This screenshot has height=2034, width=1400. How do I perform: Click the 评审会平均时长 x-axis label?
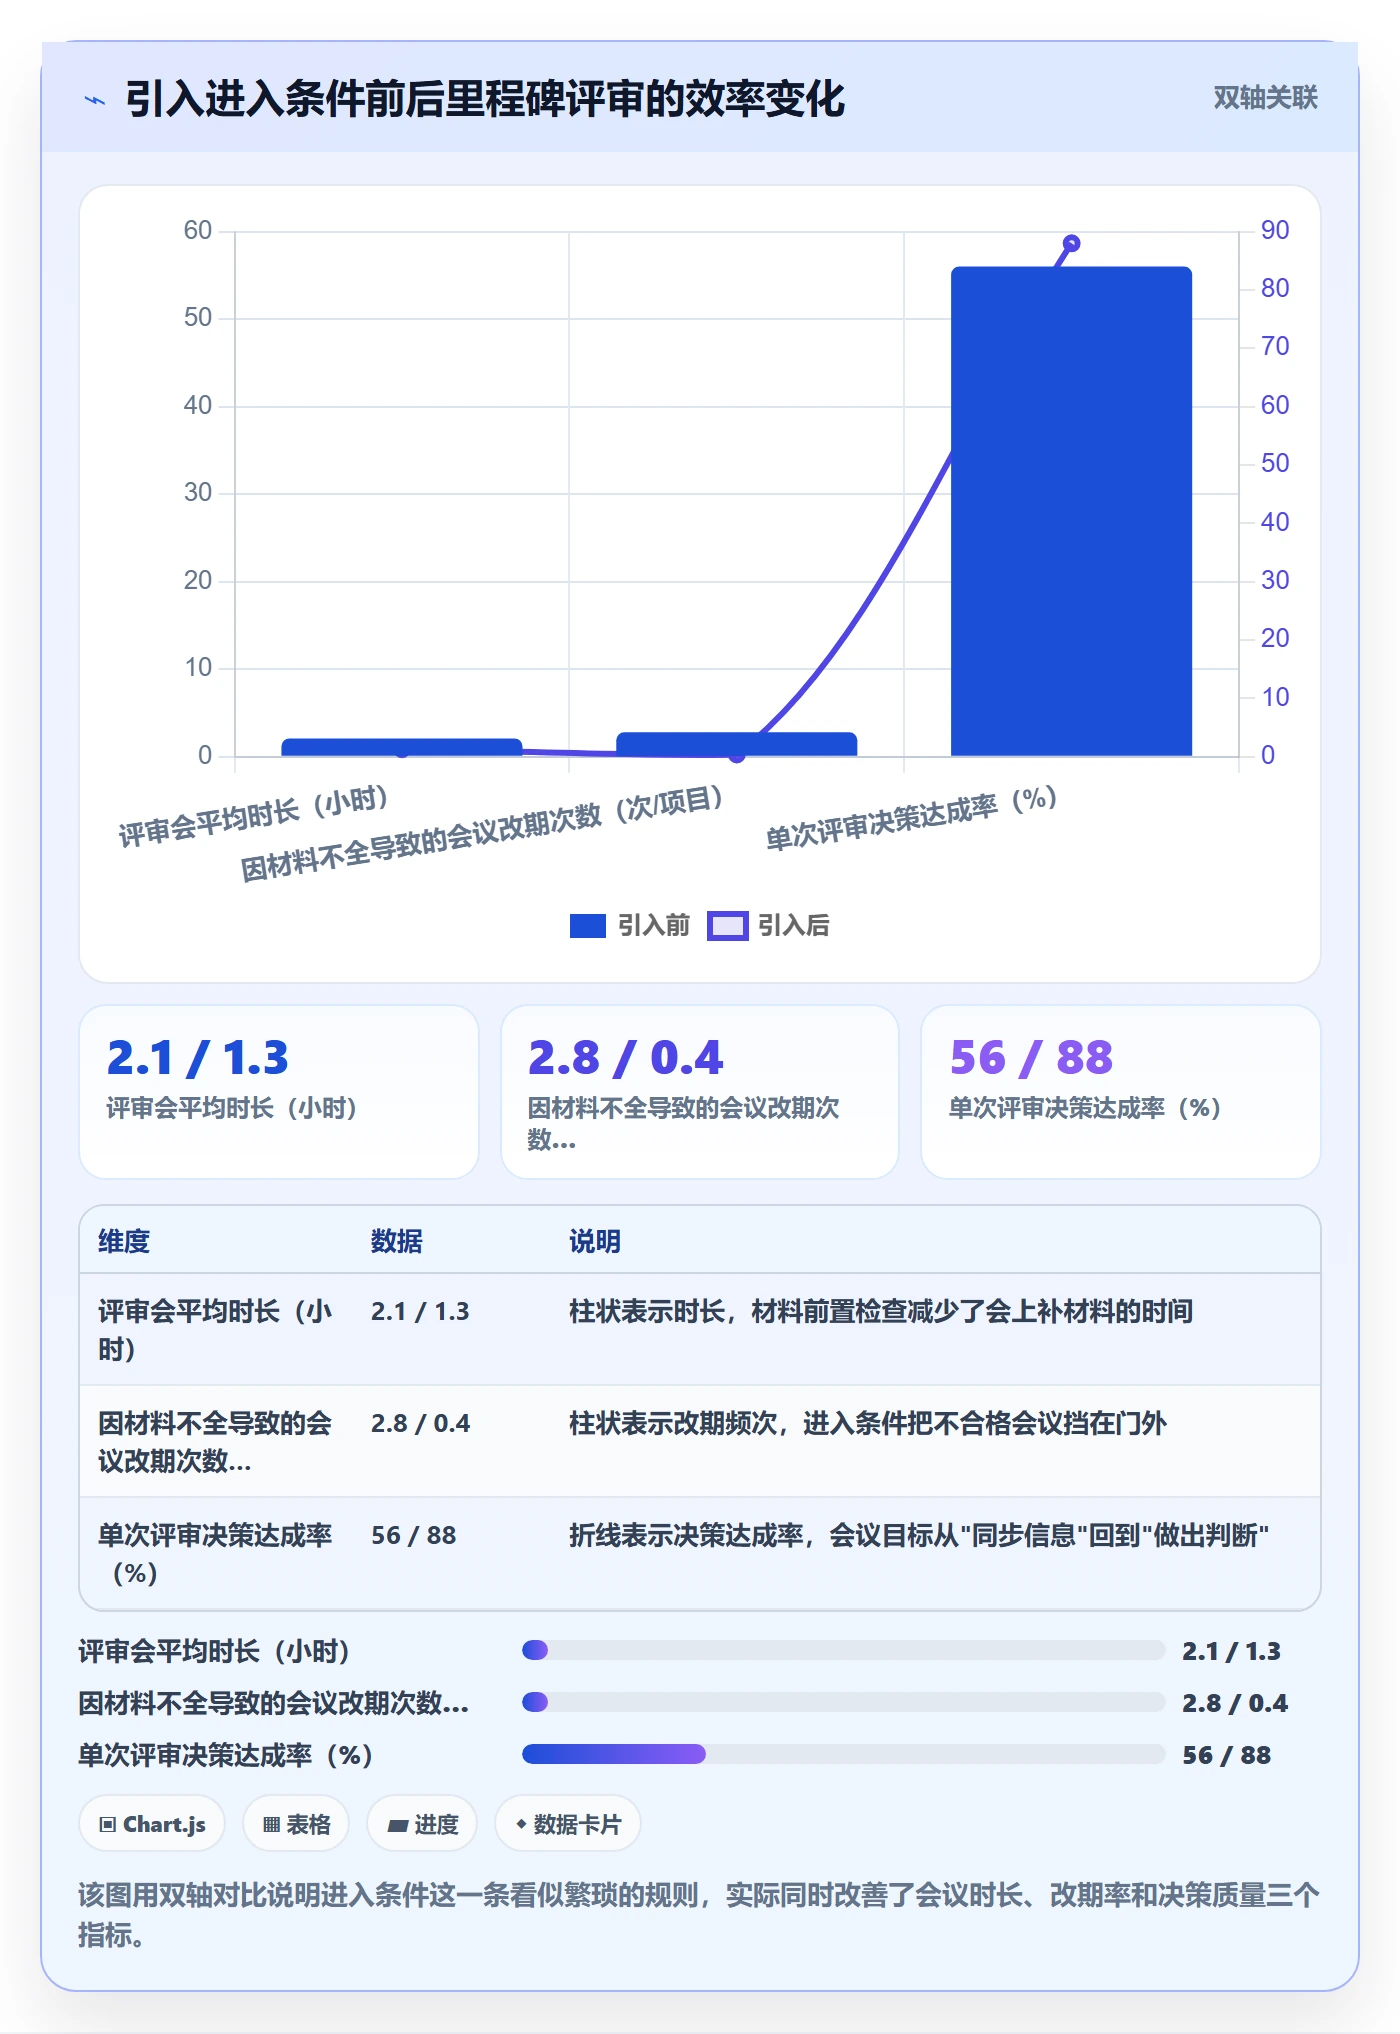(254, 817)
